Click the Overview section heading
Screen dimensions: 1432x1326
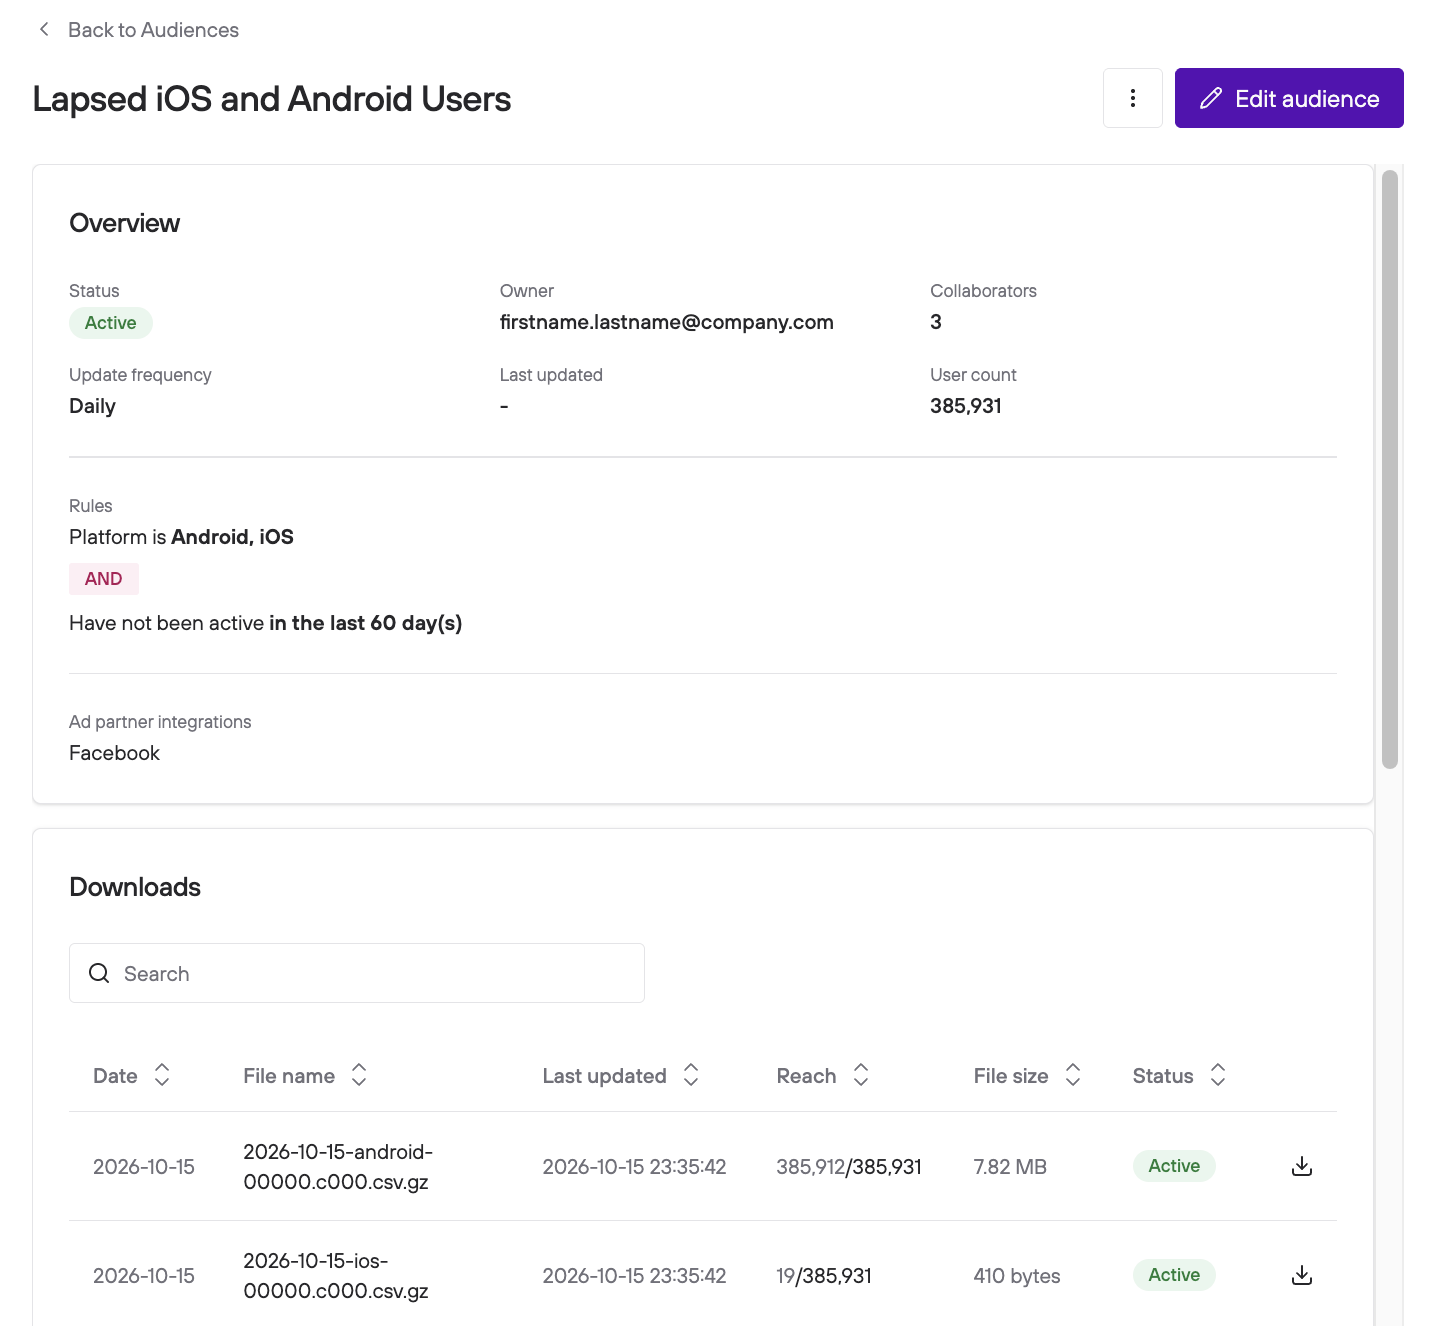pyautogui.click(x=125, y=223)
